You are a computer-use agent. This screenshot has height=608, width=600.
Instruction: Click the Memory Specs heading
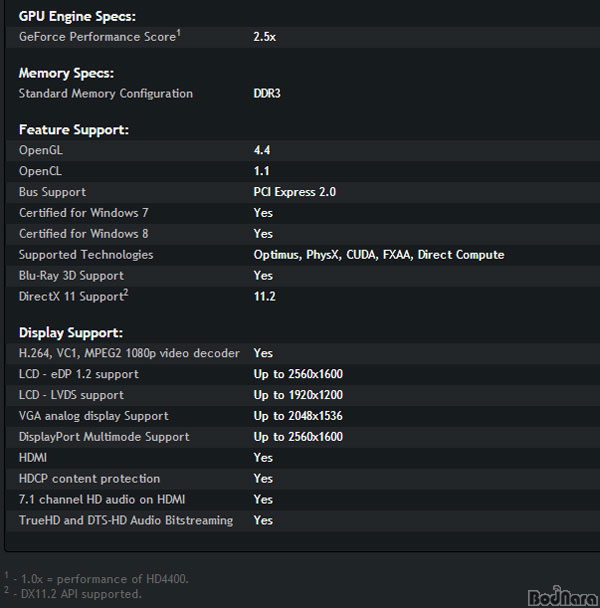coord(66,73)
